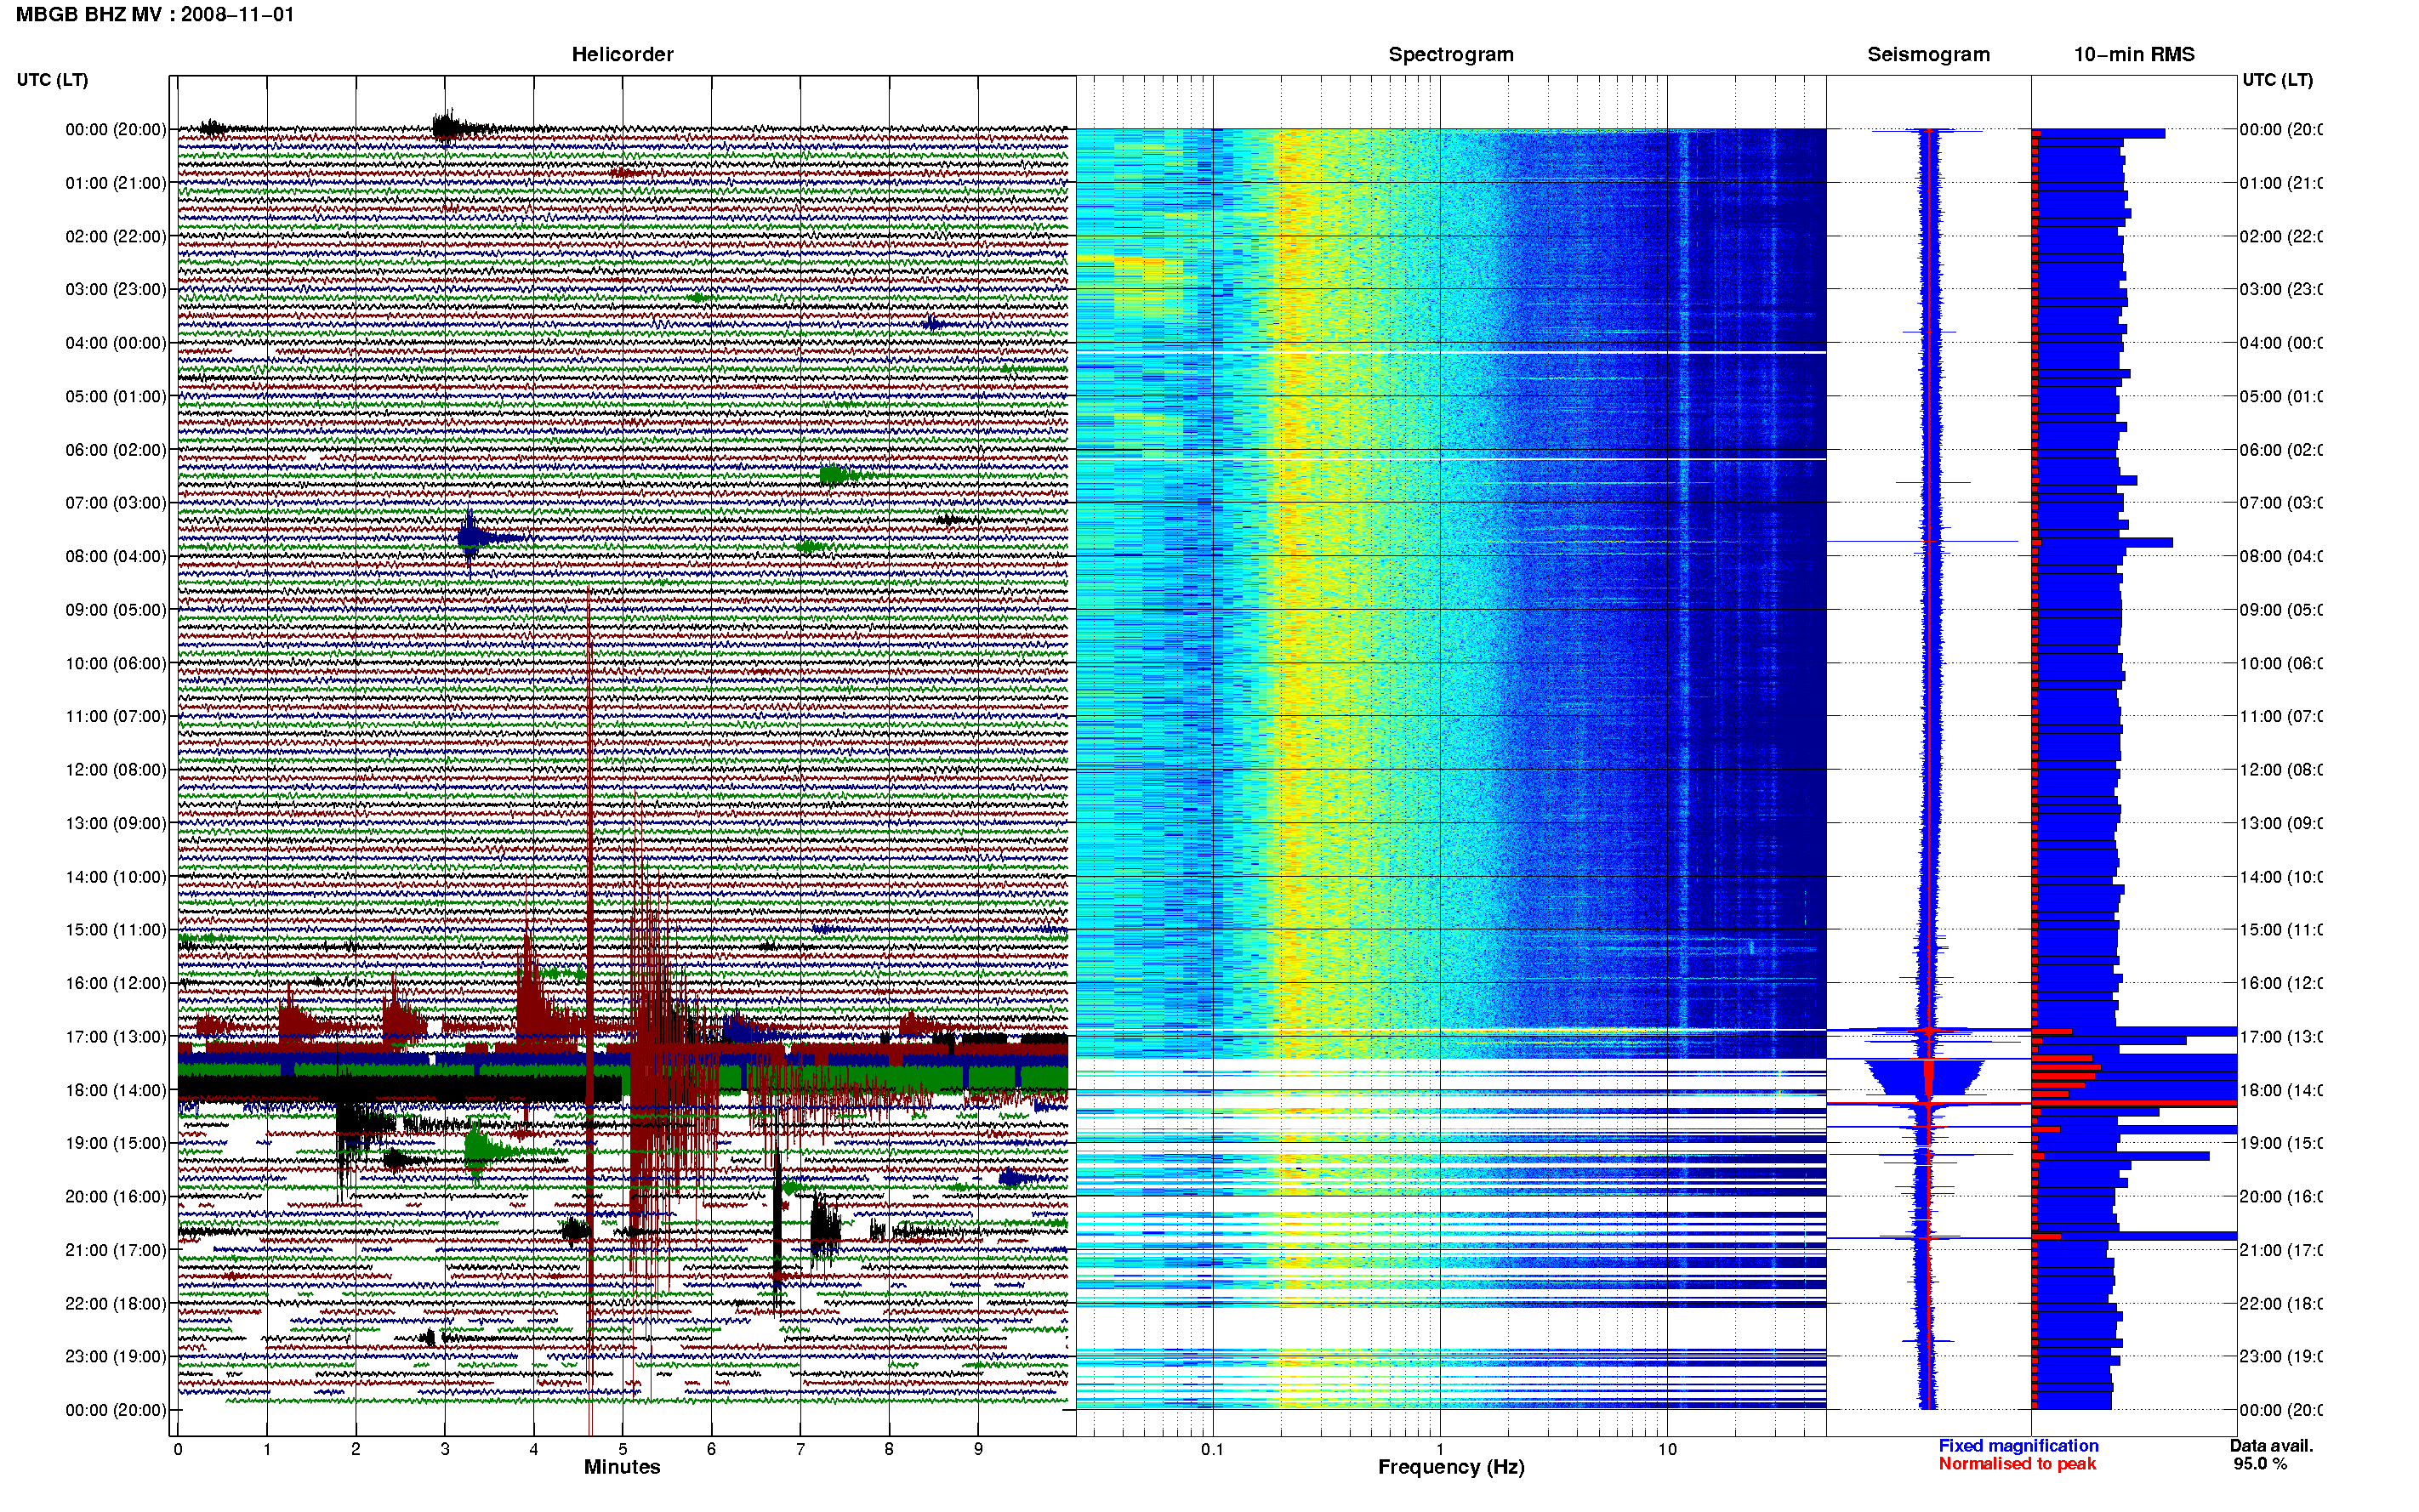The width and height of the screenshot is (2419, 1512).
Task: Click the 'Helicorder' panel heading
Action: coord(622,55)
